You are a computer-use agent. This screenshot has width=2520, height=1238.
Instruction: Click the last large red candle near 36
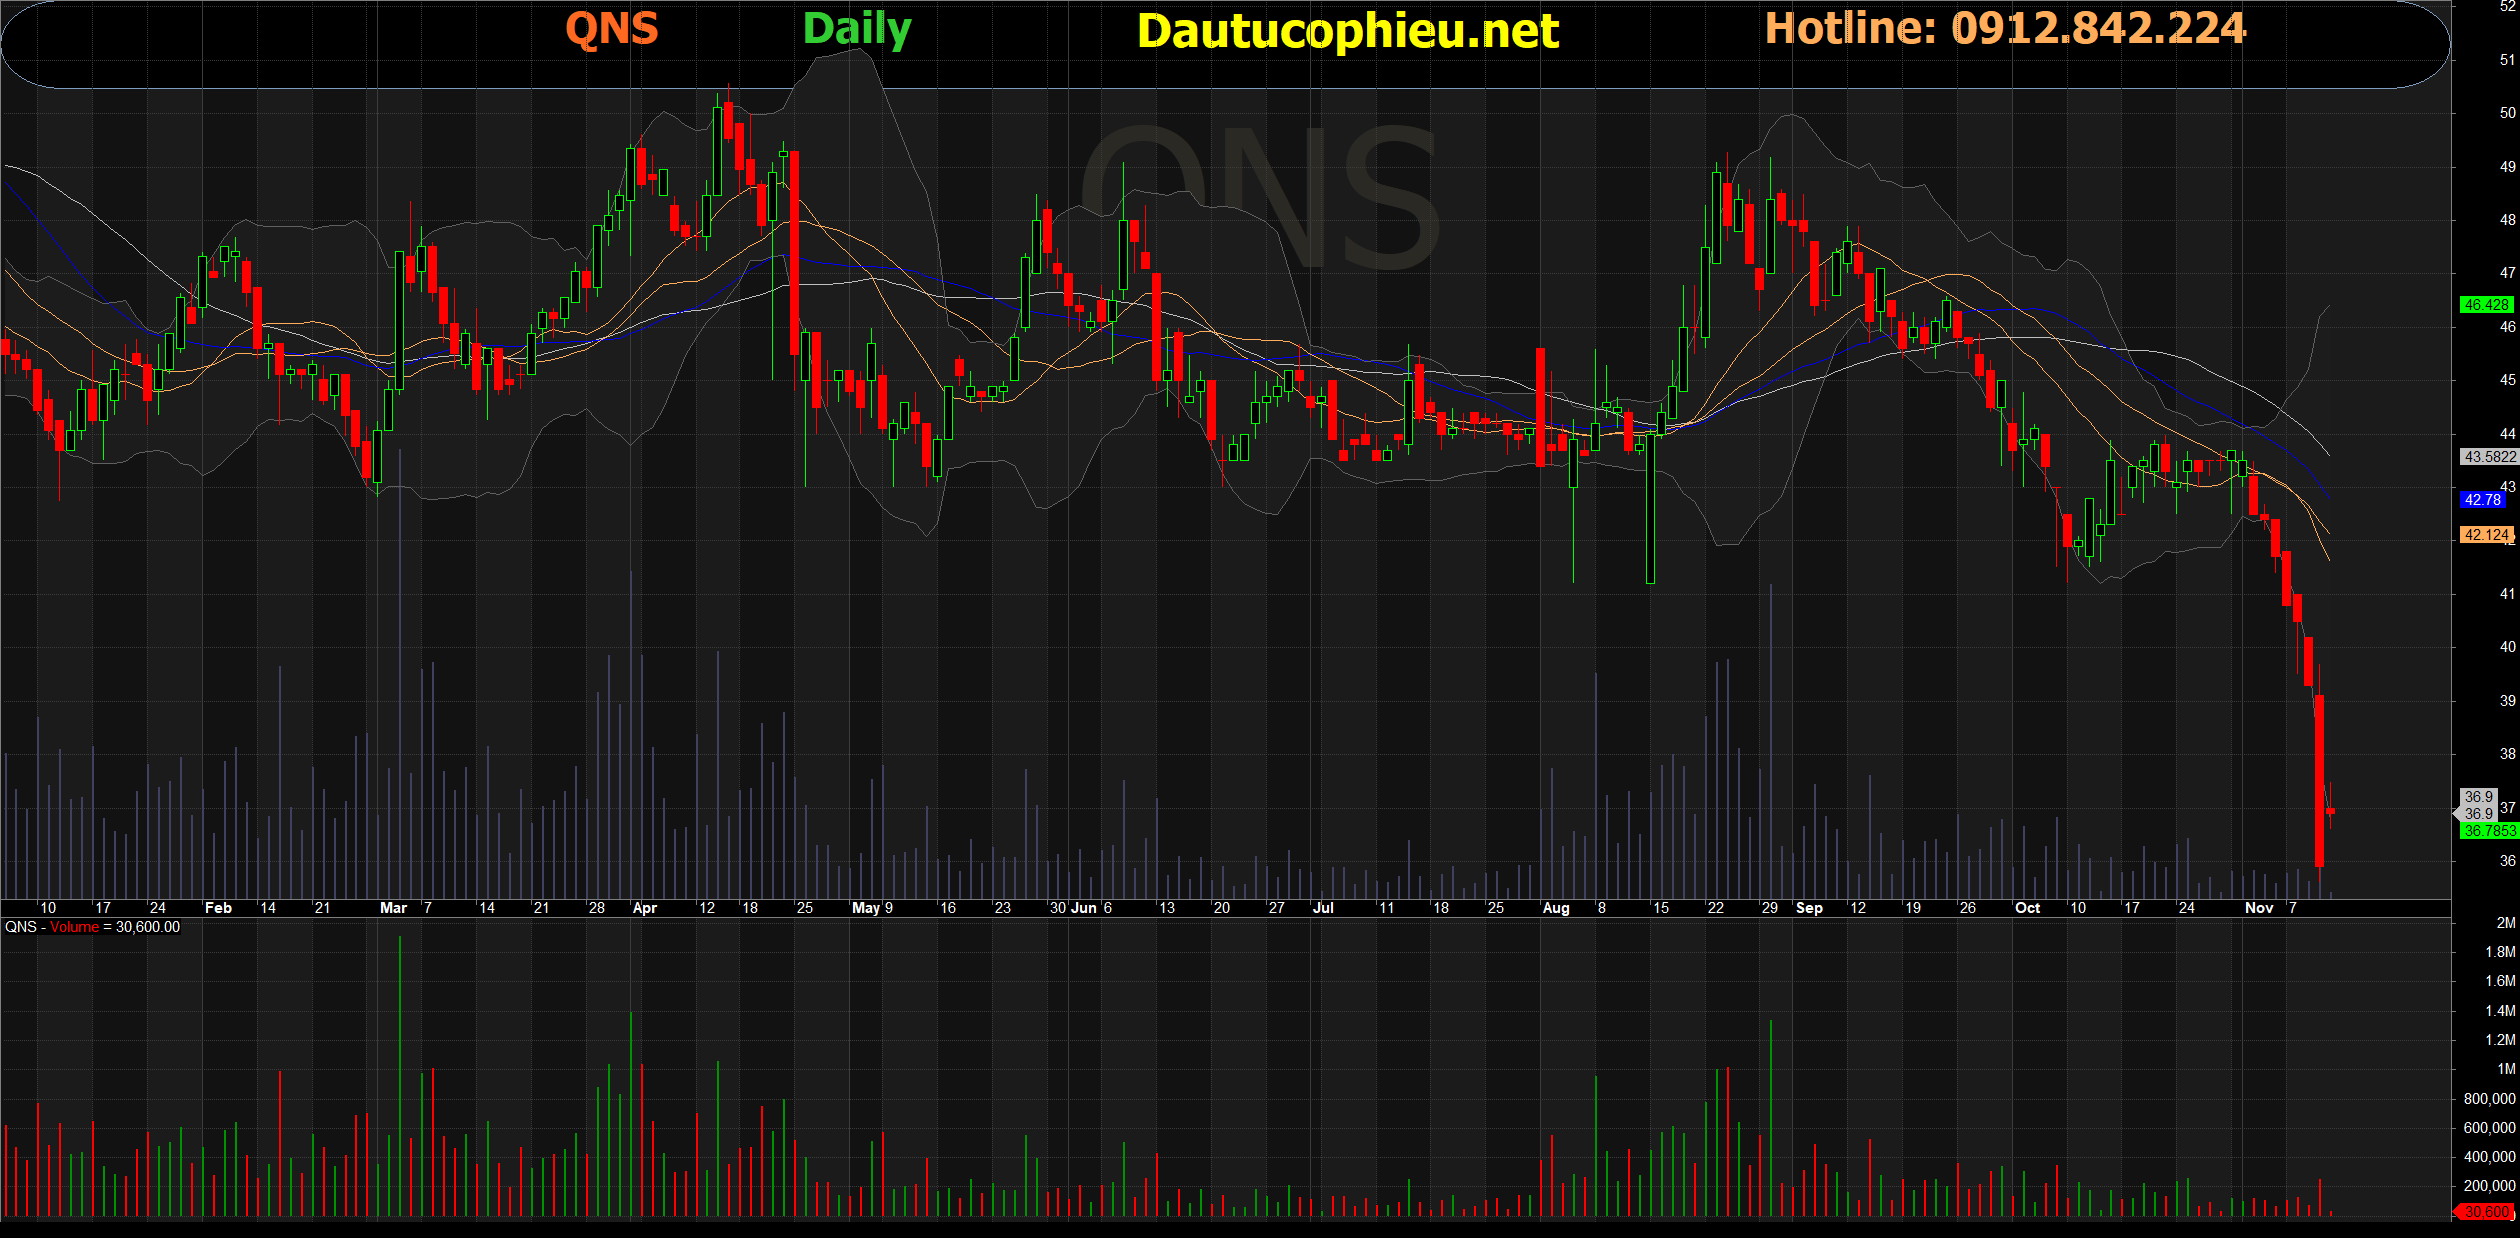pyautogui.click(x=2319, y=780)
